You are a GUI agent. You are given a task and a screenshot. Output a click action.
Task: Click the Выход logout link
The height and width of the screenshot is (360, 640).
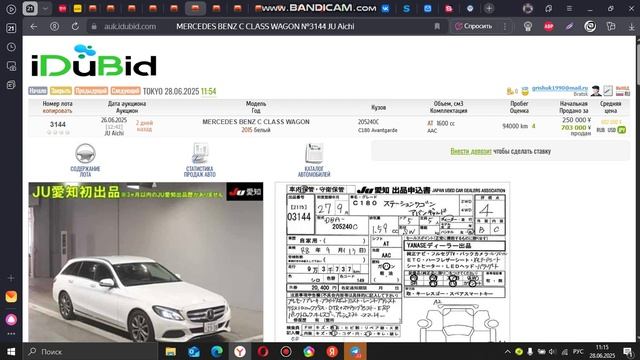pos(622,88)
